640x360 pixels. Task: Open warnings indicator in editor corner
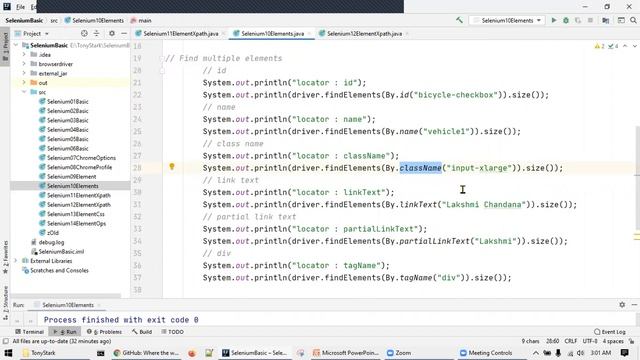point(606,46)
